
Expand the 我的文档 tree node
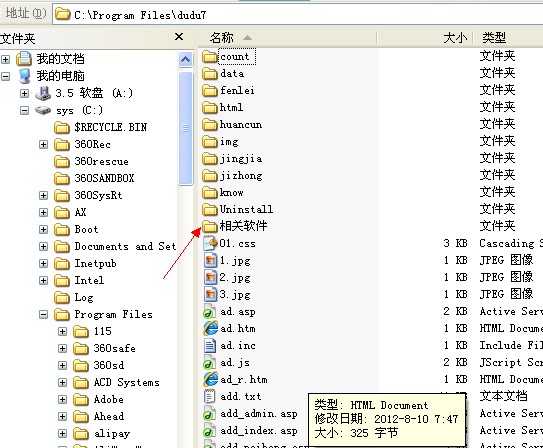(x=5, y=59)
